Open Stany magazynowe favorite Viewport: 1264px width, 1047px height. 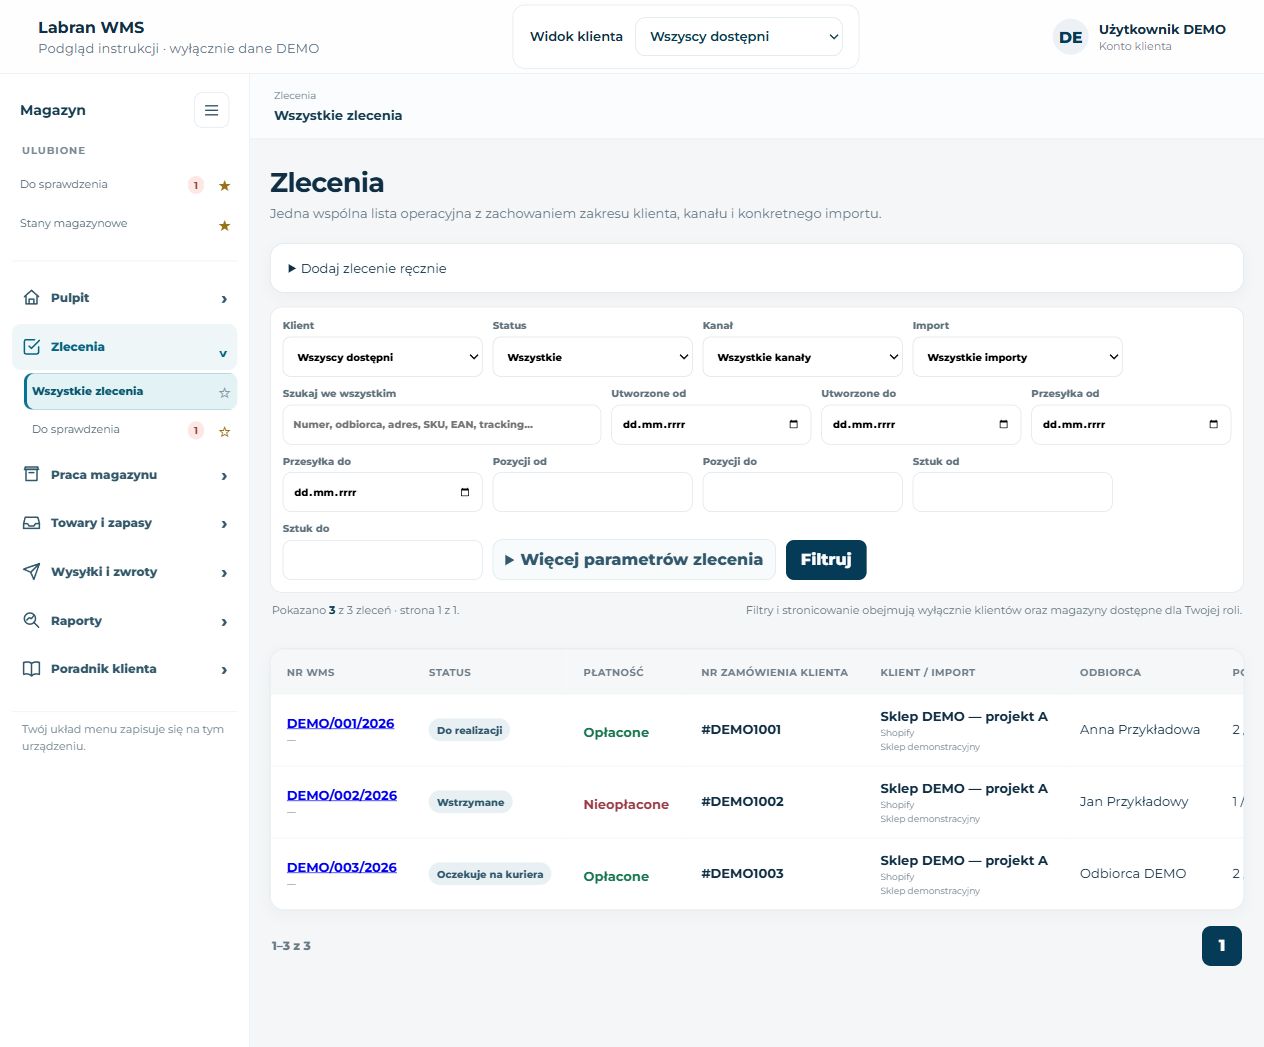(74, 223)
